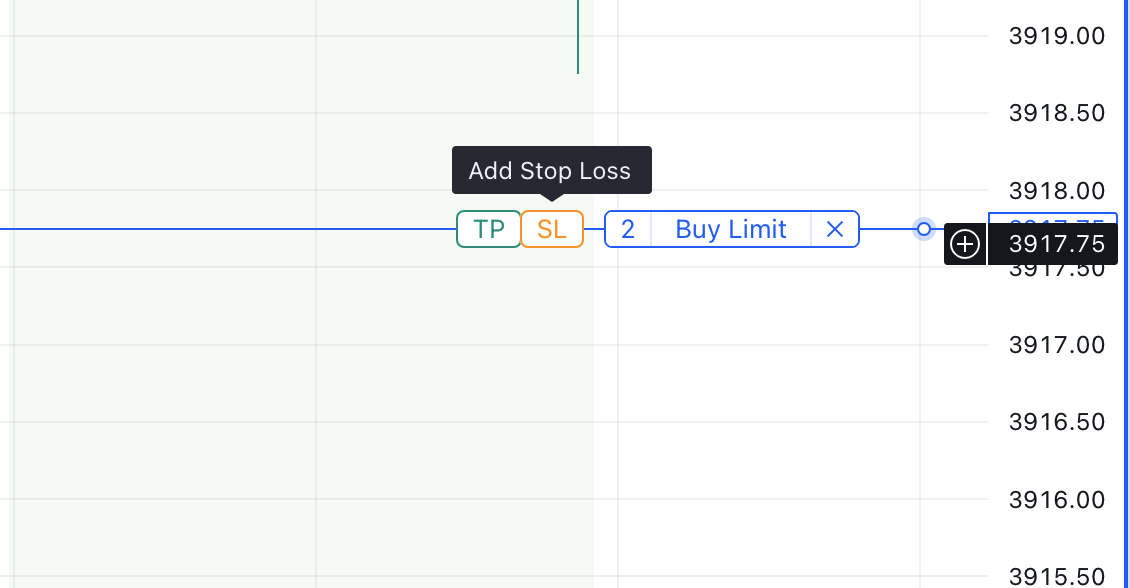Click 3917.00 on the price scale
This screenshot has height=588, width=1130.
[1057, 345]
